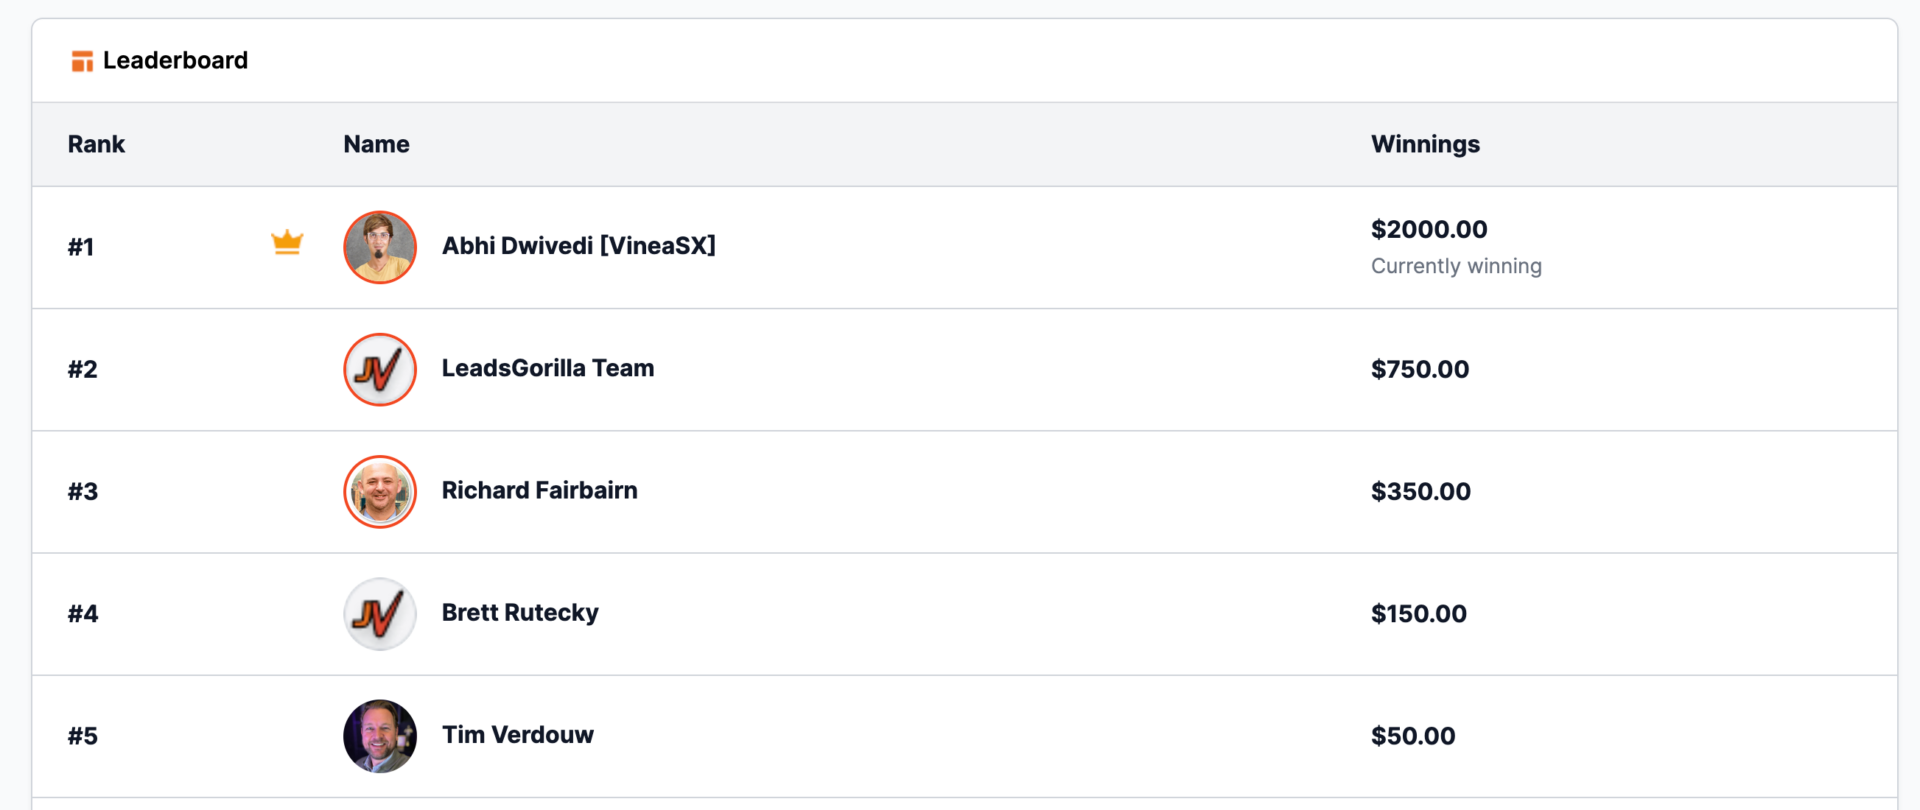
Task: Open Richard Fairbairn's profile picture
Action: [x=380, y=491]
